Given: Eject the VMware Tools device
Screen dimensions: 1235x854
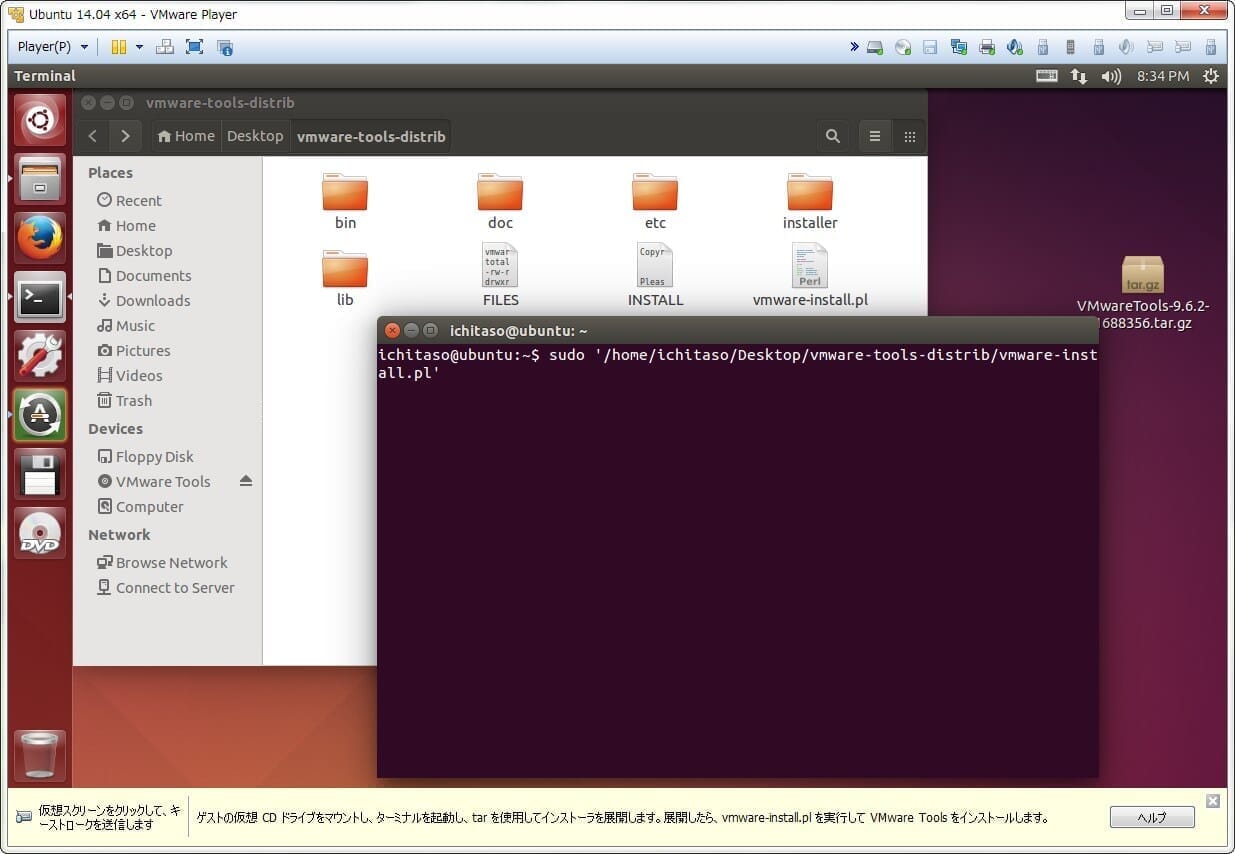Looking at the screenshot, I should pos(246,481).
